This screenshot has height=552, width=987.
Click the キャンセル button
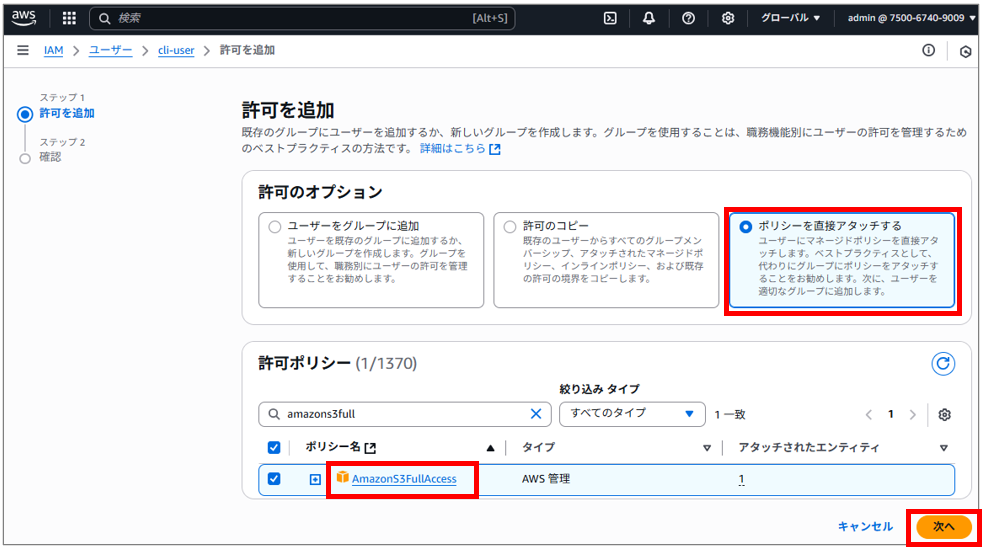865,526
